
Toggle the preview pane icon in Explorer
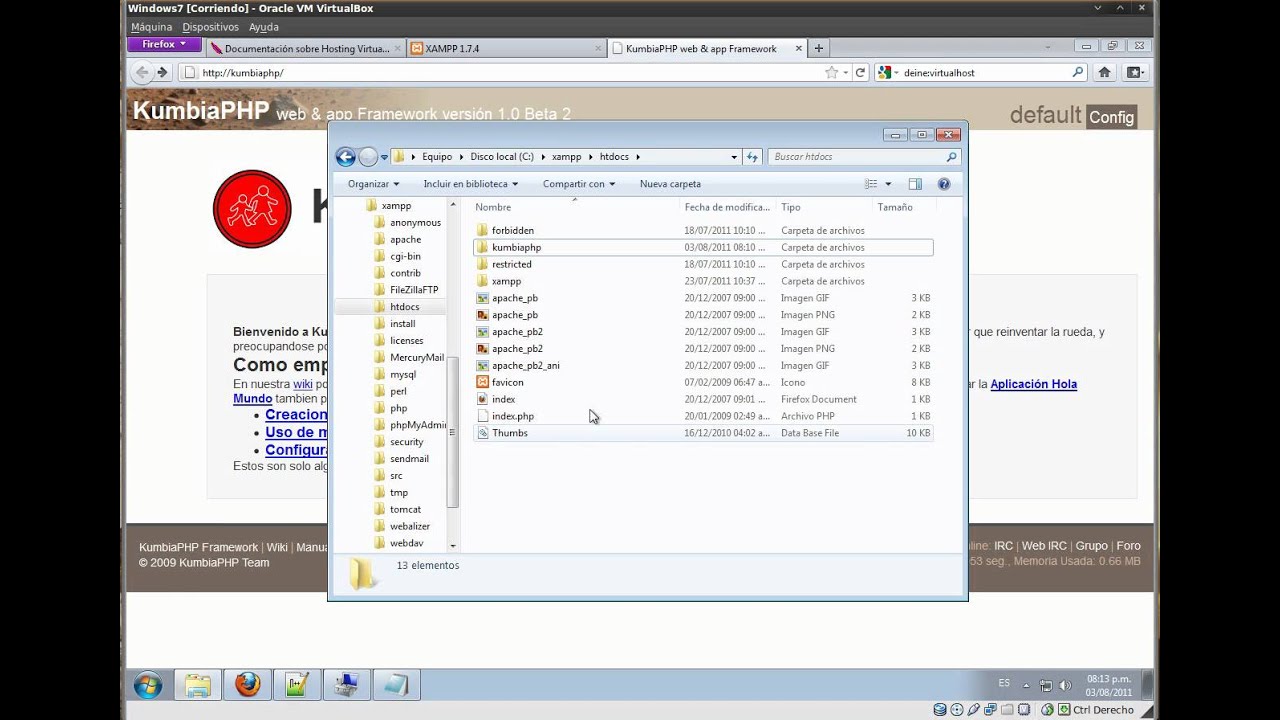915,184
